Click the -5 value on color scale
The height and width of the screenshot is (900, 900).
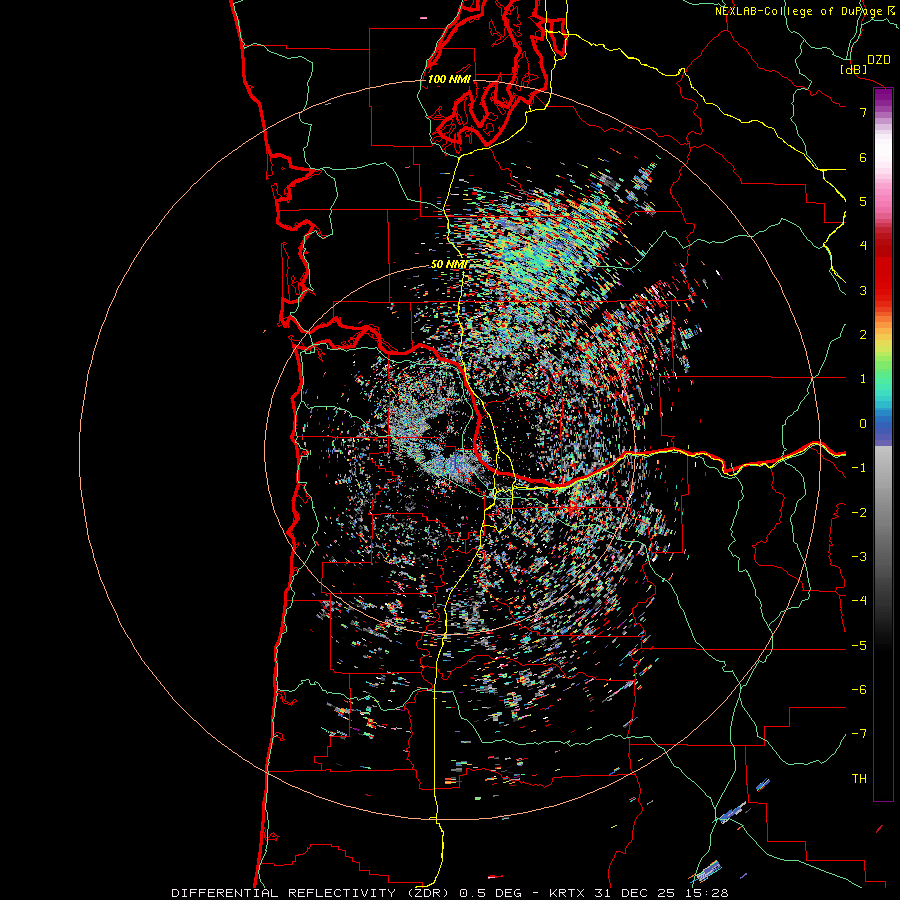pyautogui.click(x=859, y=646)
